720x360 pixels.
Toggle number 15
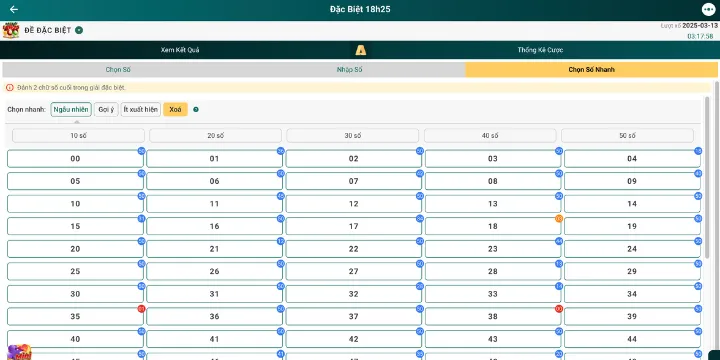[x=75, y=226]
